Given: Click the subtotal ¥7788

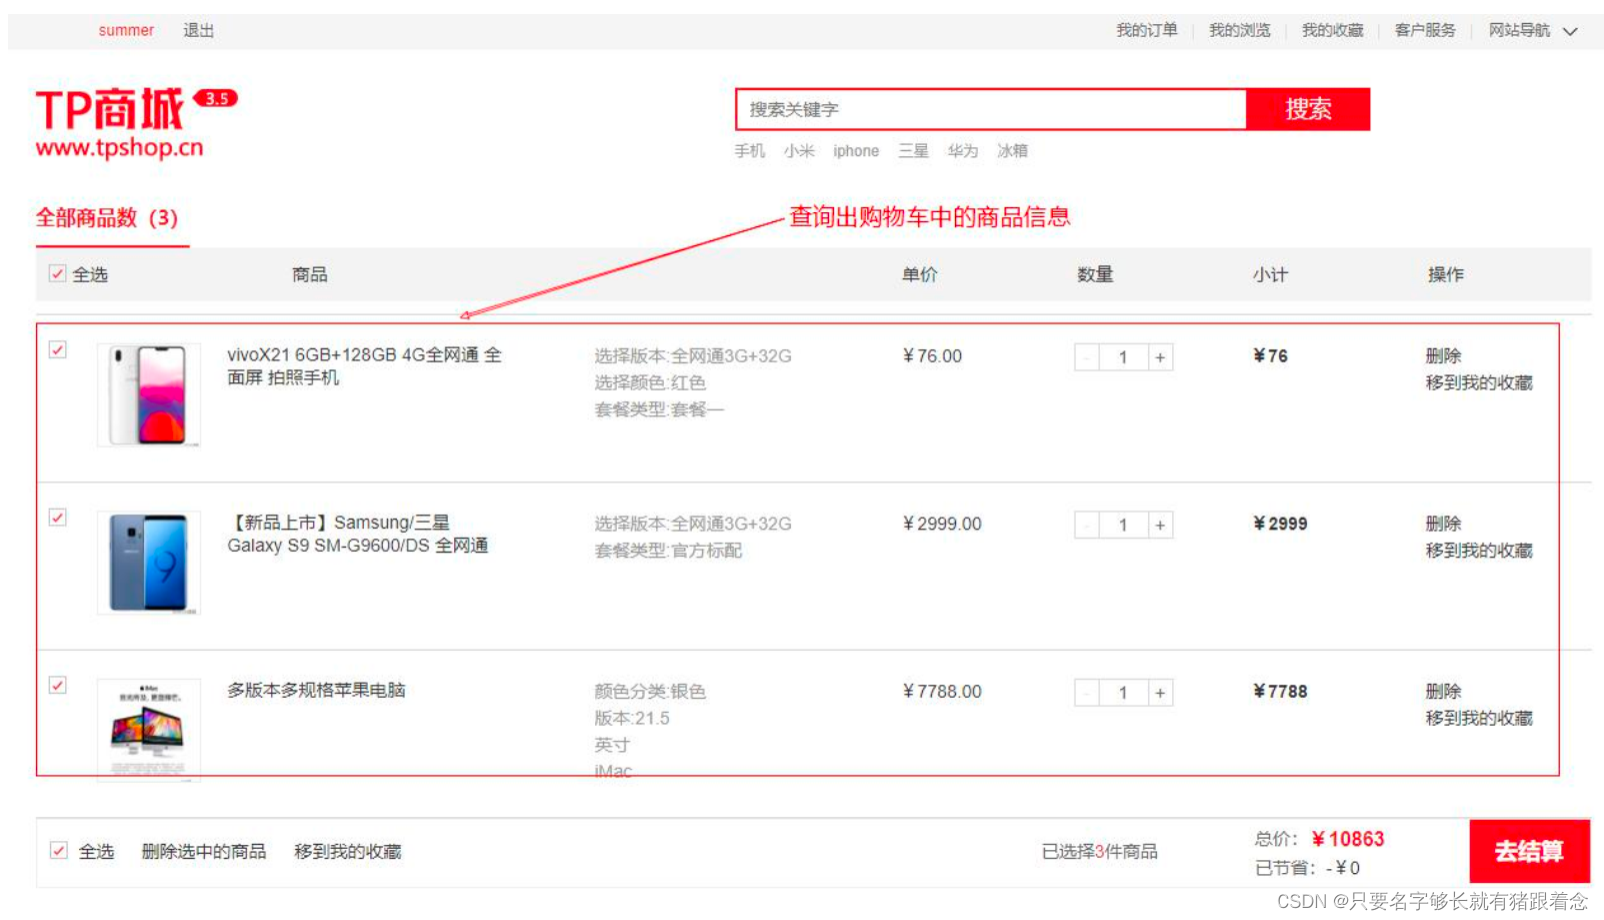Looking at the screenshot, I should (x=1280, y=692).
